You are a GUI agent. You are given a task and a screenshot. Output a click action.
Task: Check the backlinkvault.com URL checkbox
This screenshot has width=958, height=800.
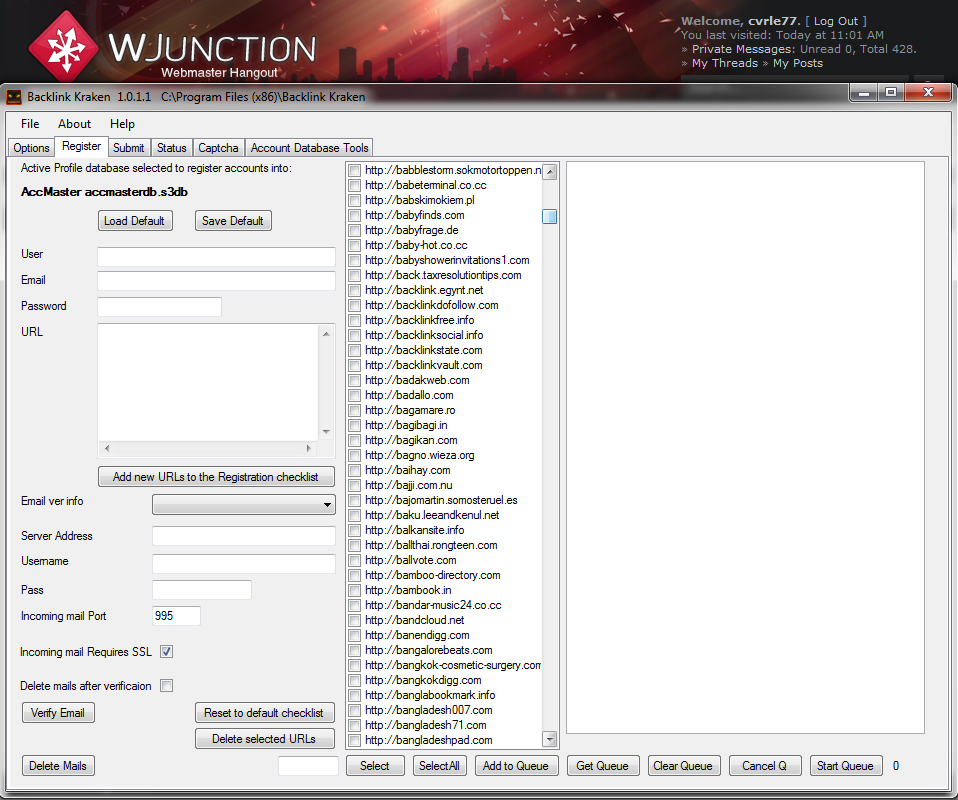pyautogui.click(x=354, y=365)
